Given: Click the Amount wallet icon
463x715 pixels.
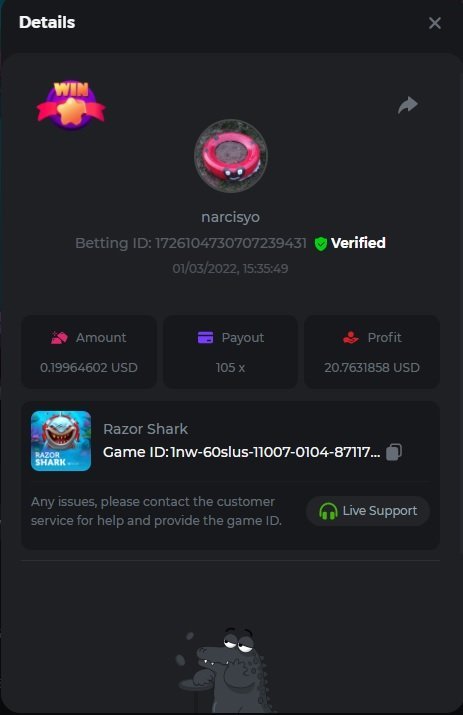Looking at the screenshot, I should 59,338.
